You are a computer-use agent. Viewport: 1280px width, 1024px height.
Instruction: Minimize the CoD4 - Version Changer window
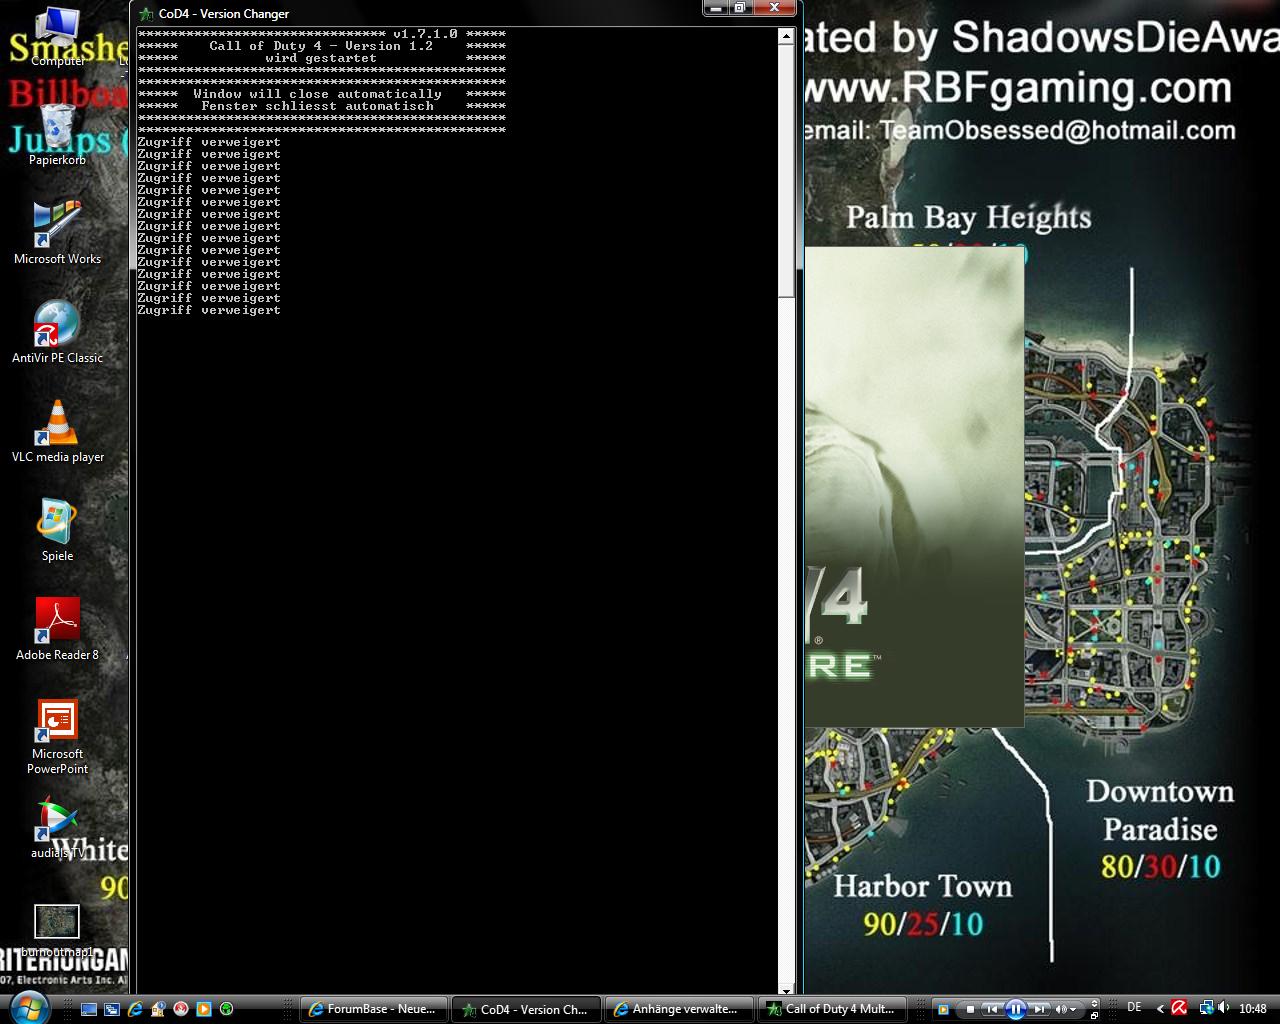716,7
